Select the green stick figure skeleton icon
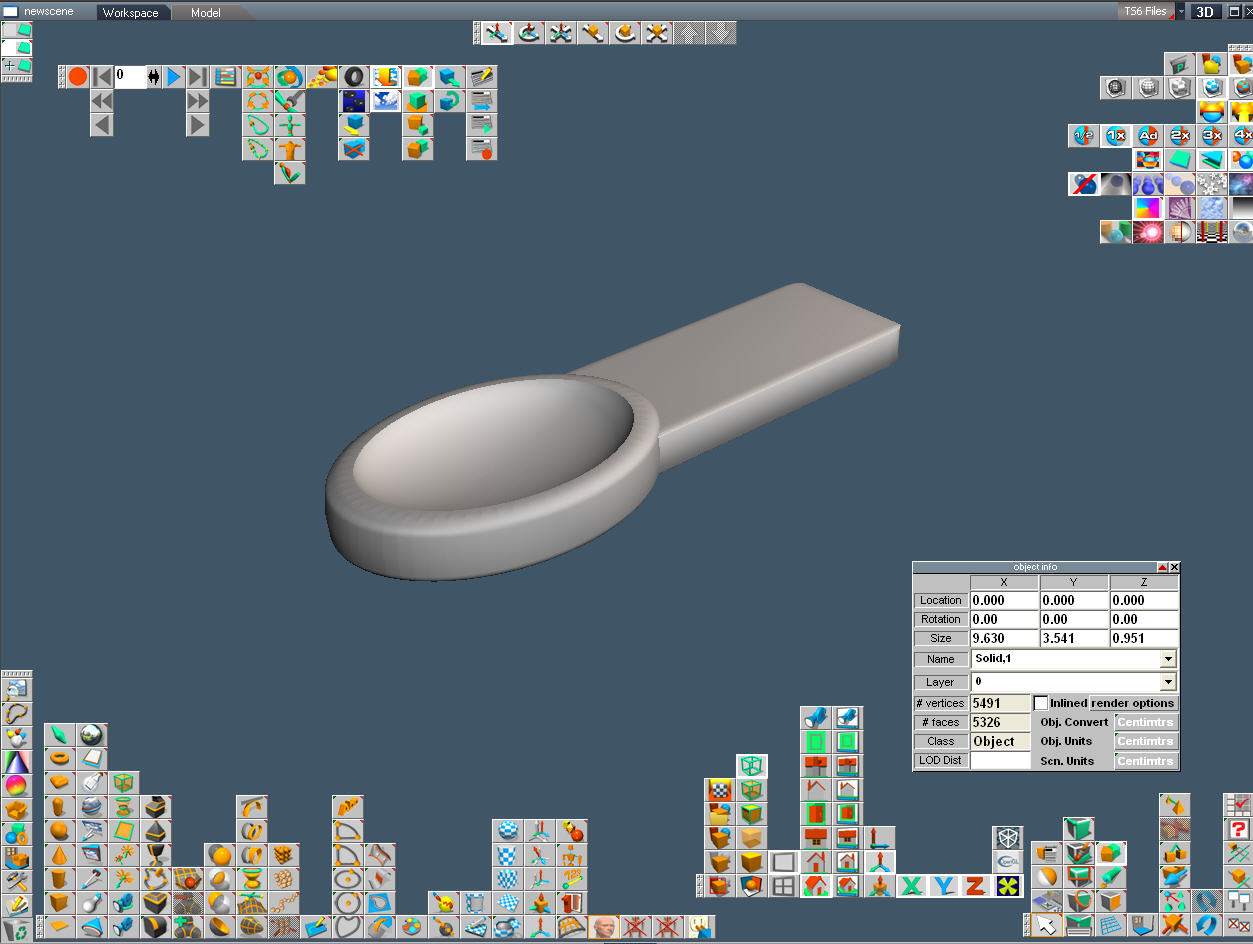Screen dimensions: 1253x944 click(x=290, y=125)
